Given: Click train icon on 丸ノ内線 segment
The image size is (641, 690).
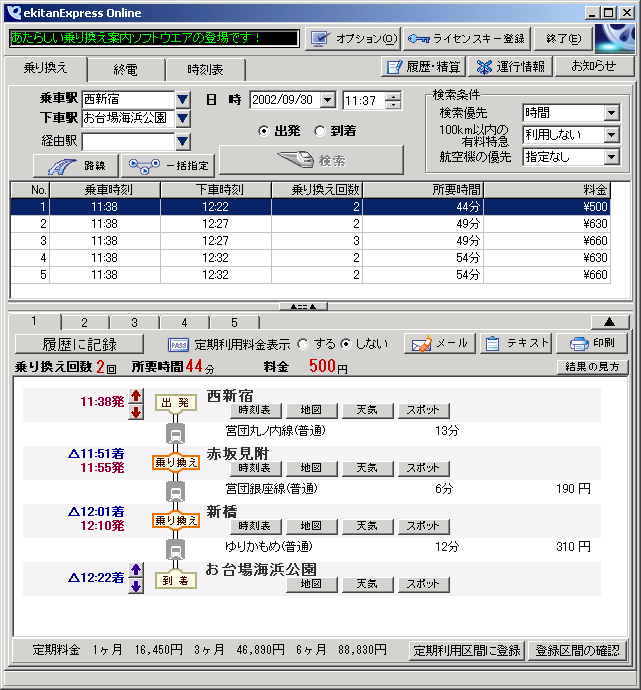Looking at the screenshot, I should [176, 434].
